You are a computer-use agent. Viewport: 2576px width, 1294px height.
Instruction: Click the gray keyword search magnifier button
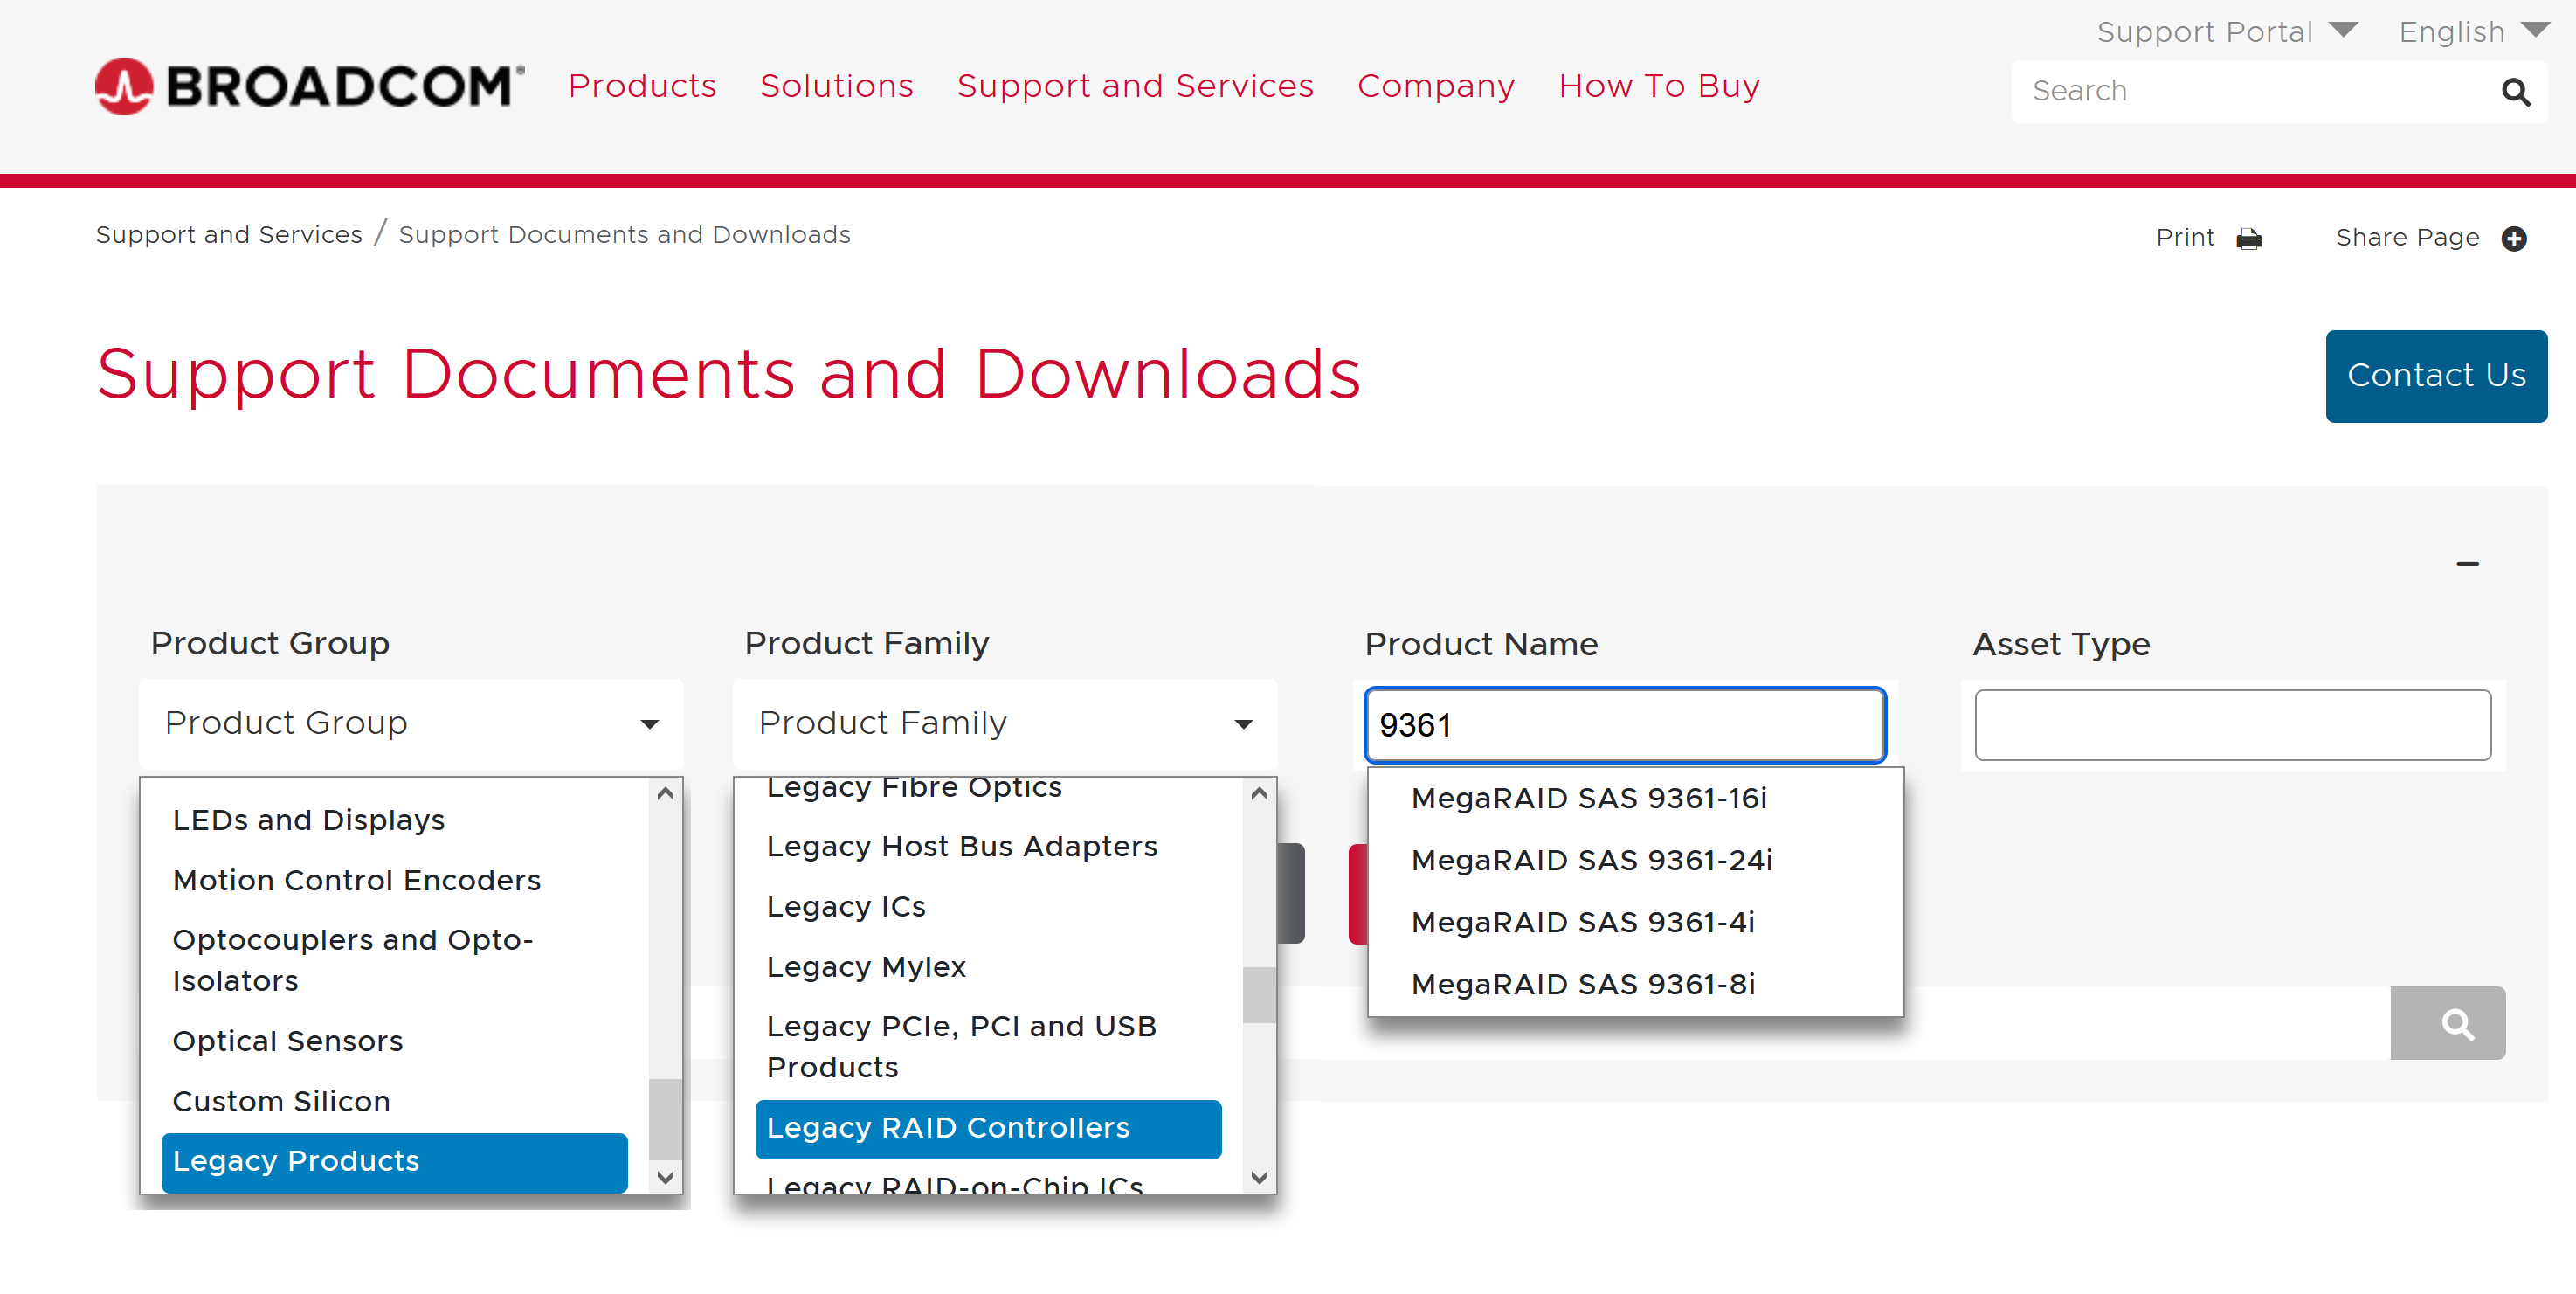[x=2446, y=1023]
